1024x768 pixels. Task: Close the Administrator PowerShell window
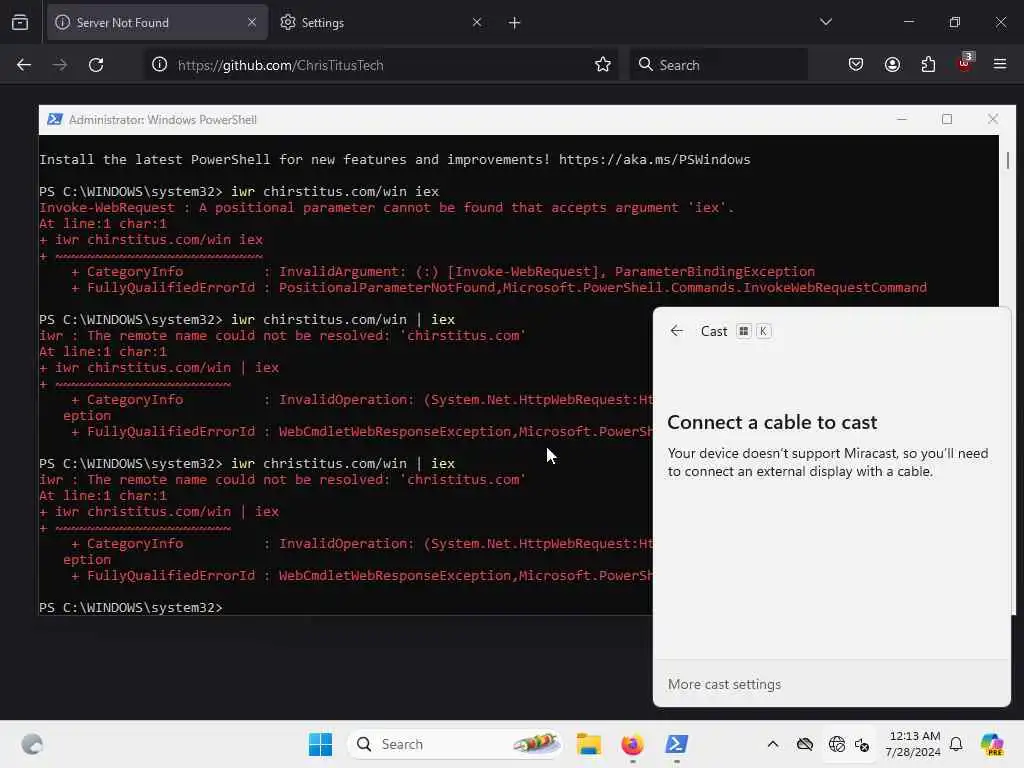pos(993,120)
